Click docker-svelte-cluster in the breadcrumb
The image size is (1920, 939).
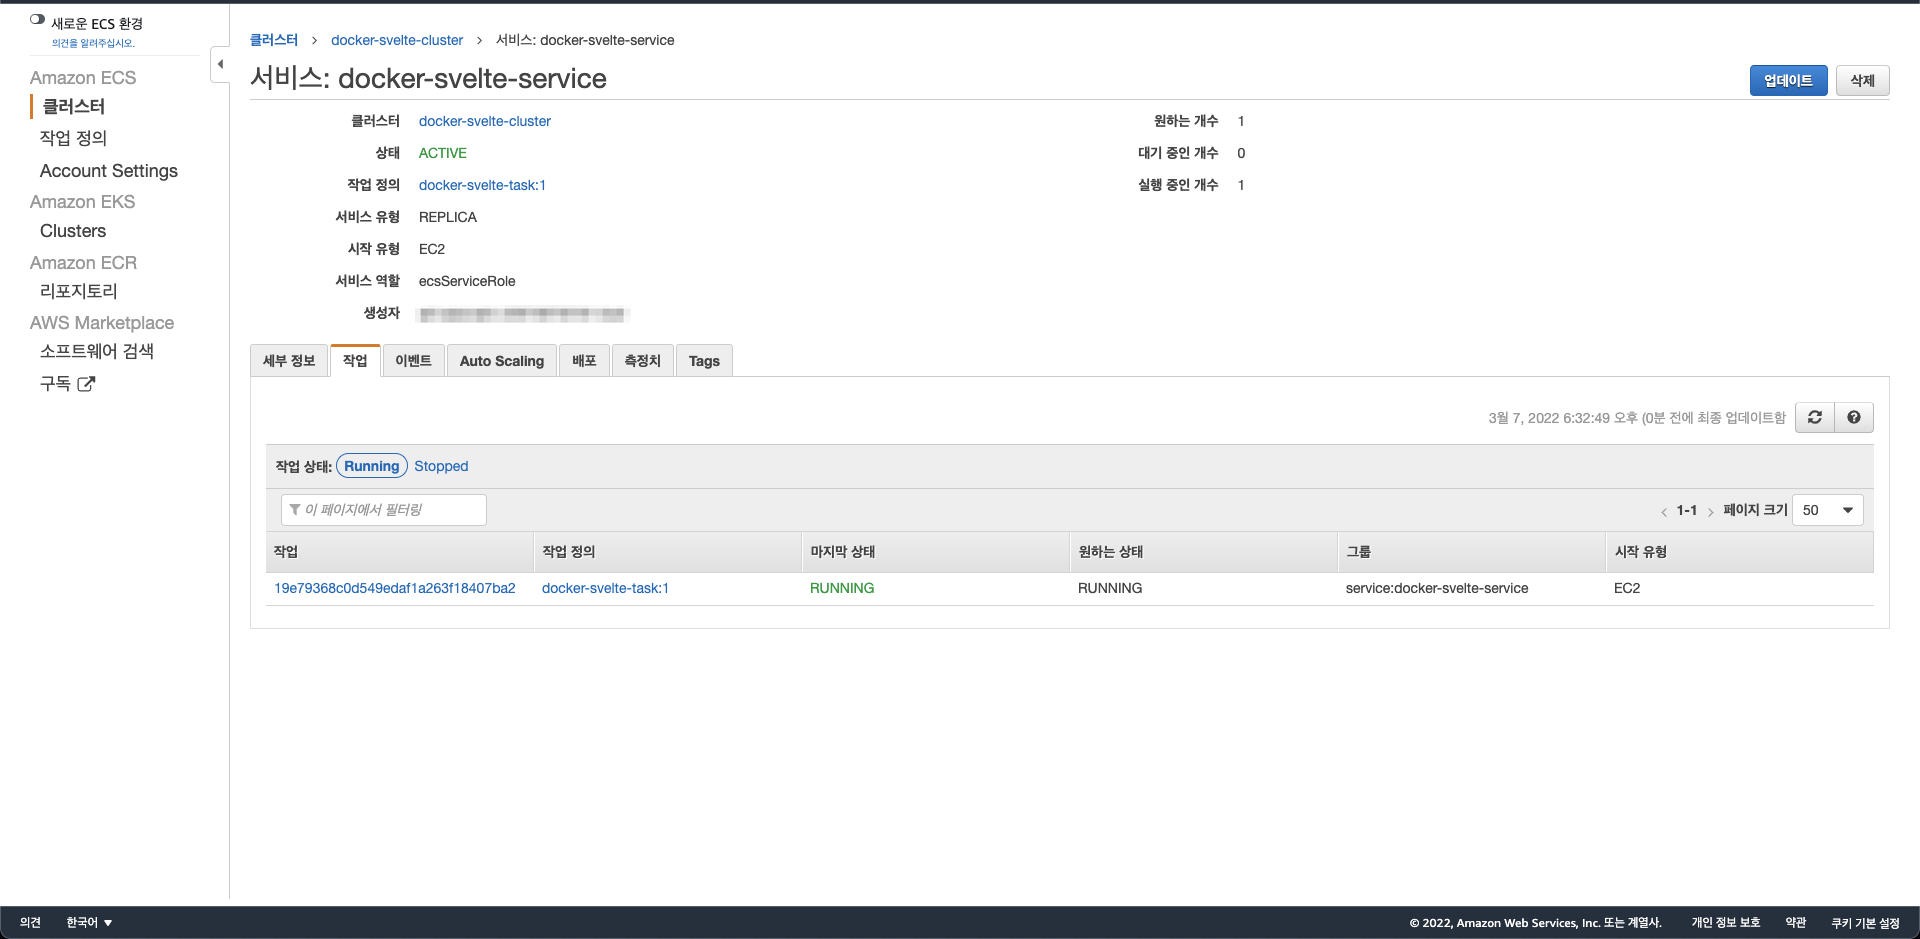pos(397,40)
